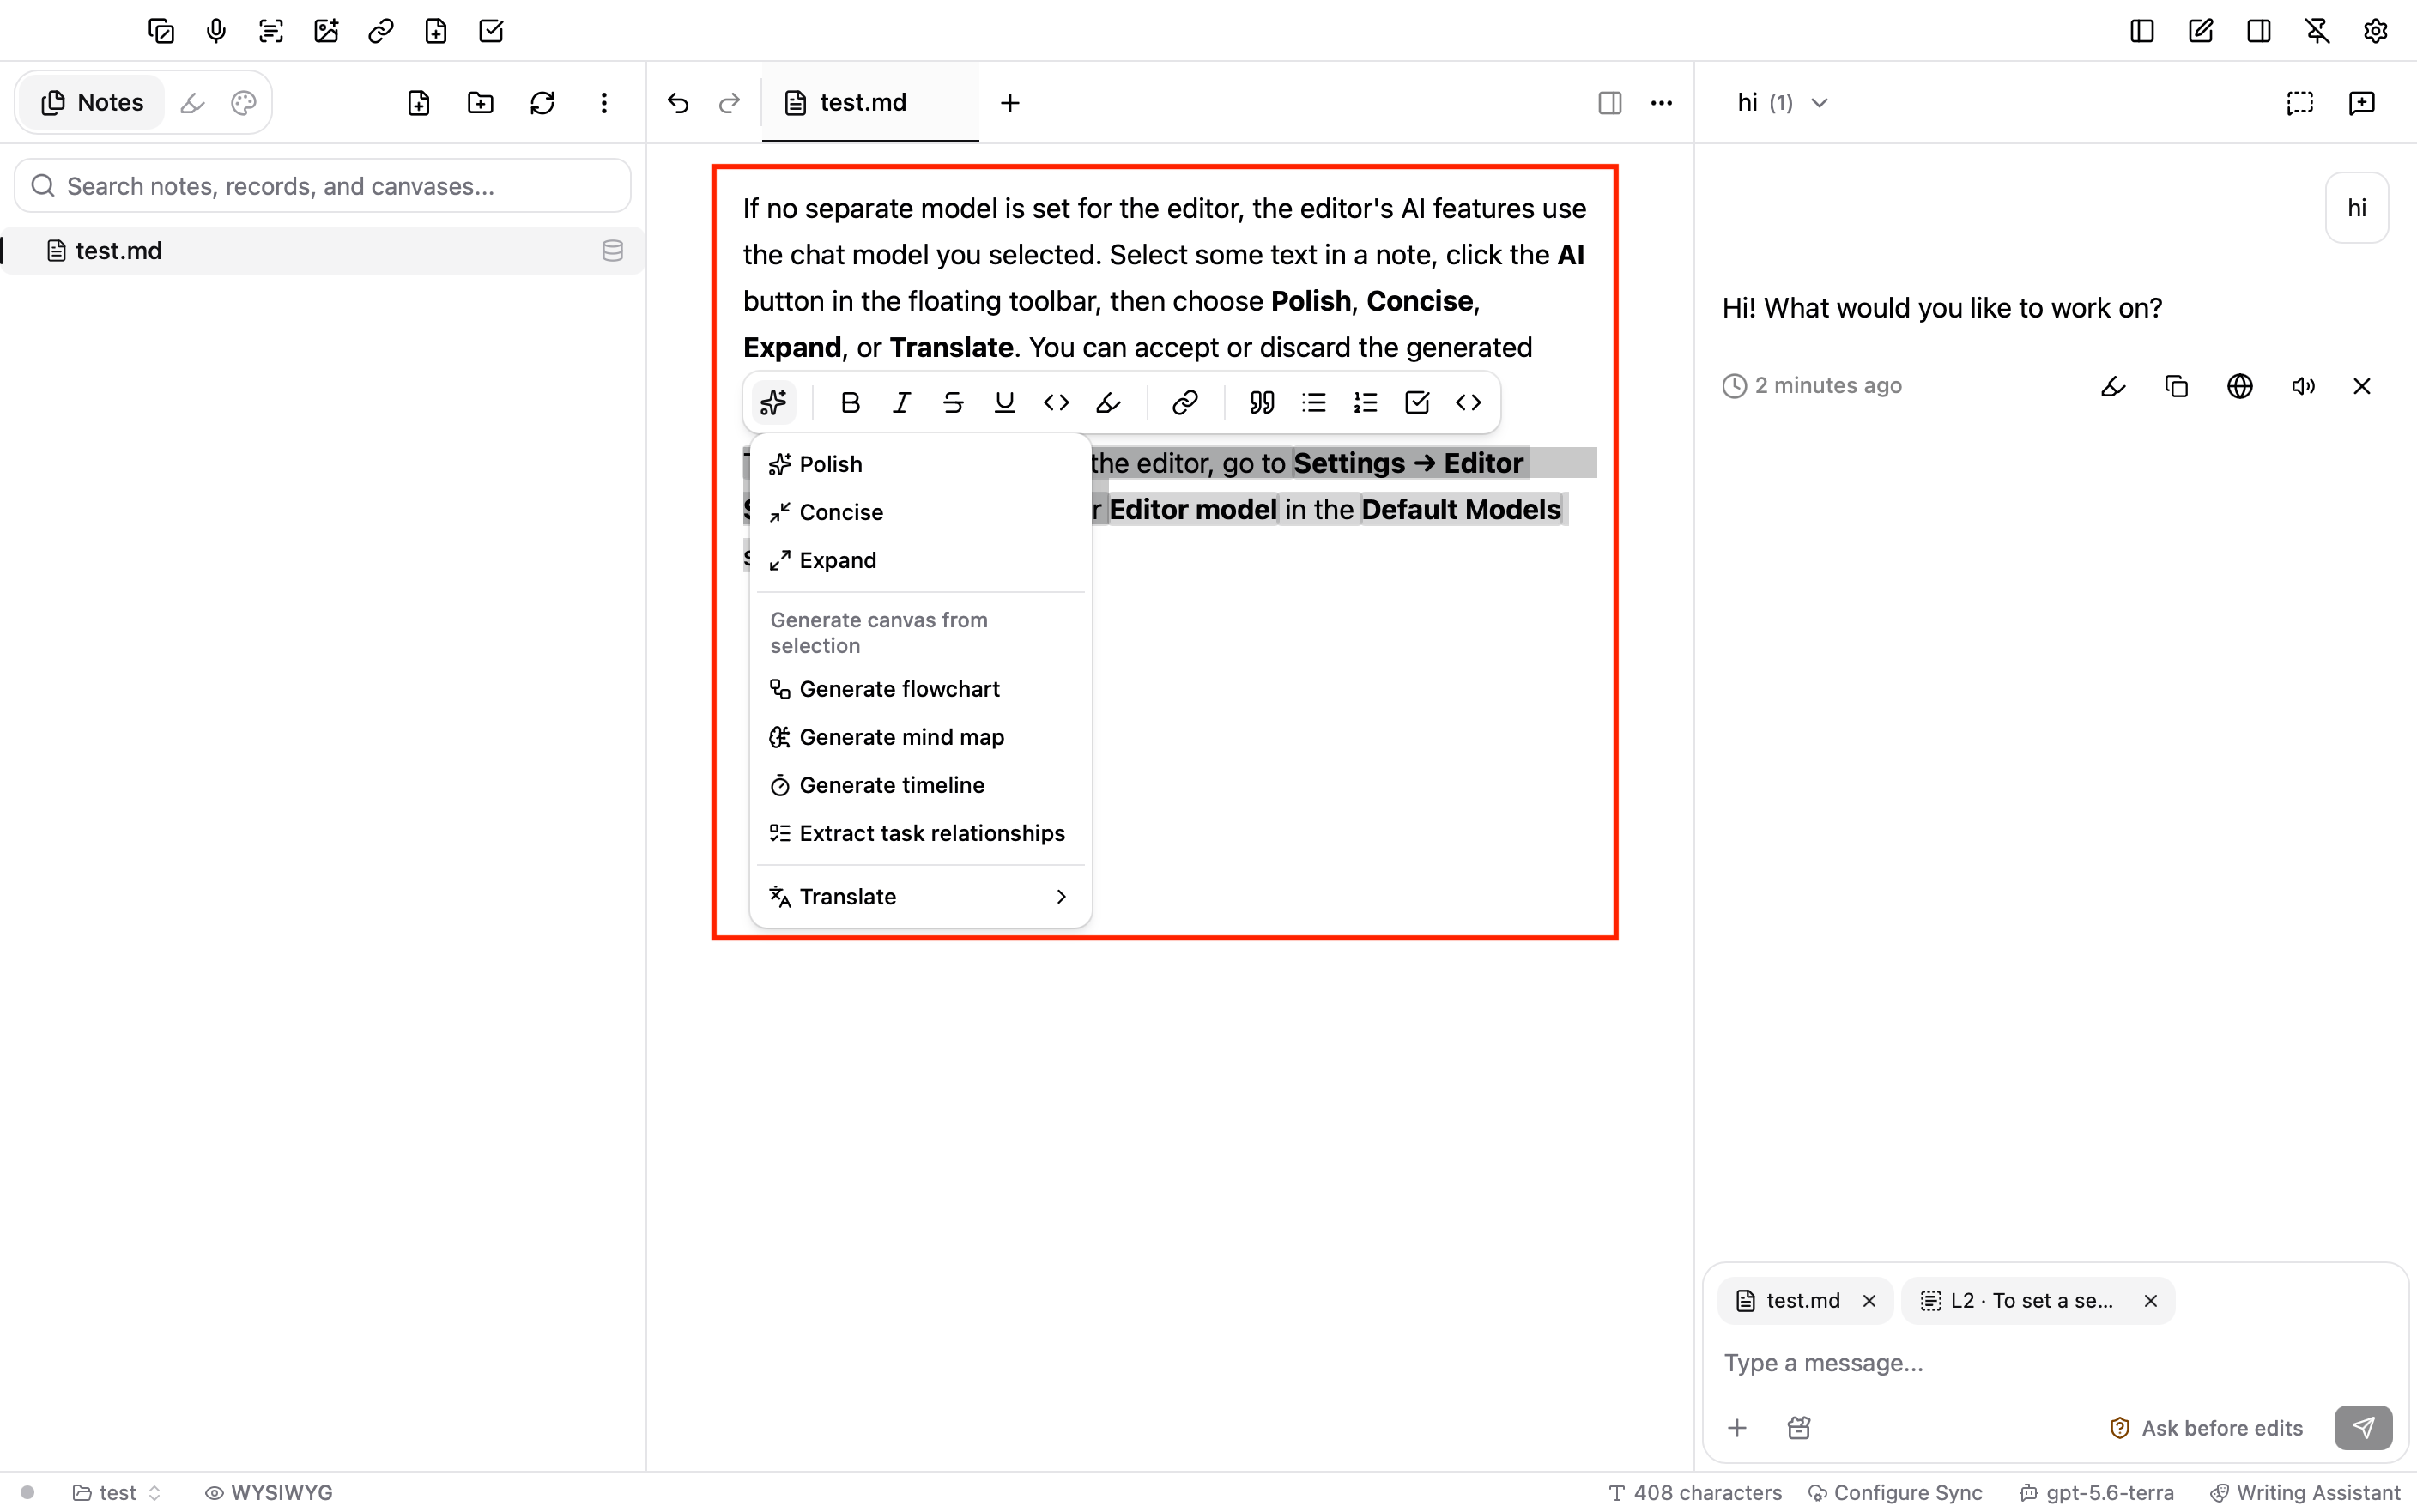Make selection a numbered list
Viewport: 2417px width, 1512px height.
(x=1365, y=402)
